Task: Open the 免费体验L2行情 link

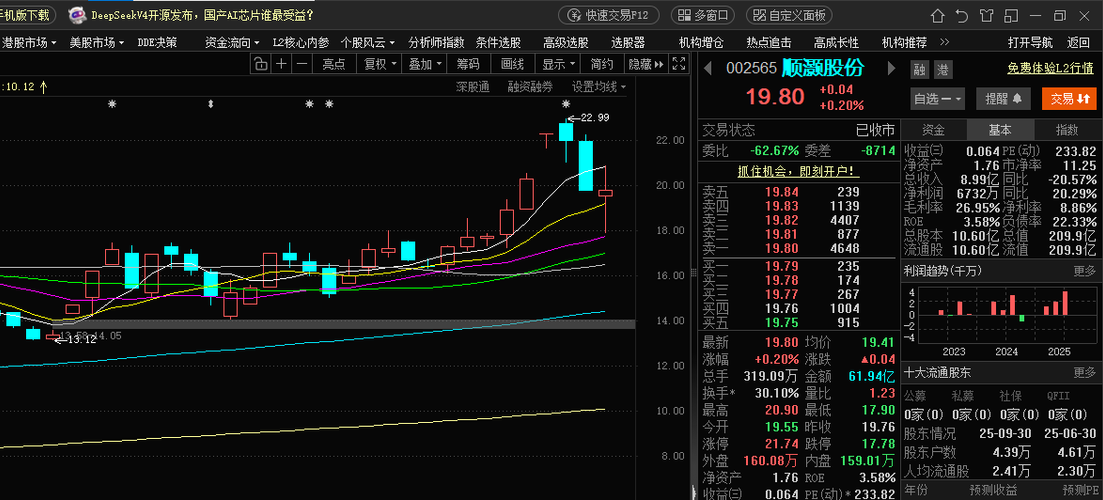Action: (x=1050, y=69)
